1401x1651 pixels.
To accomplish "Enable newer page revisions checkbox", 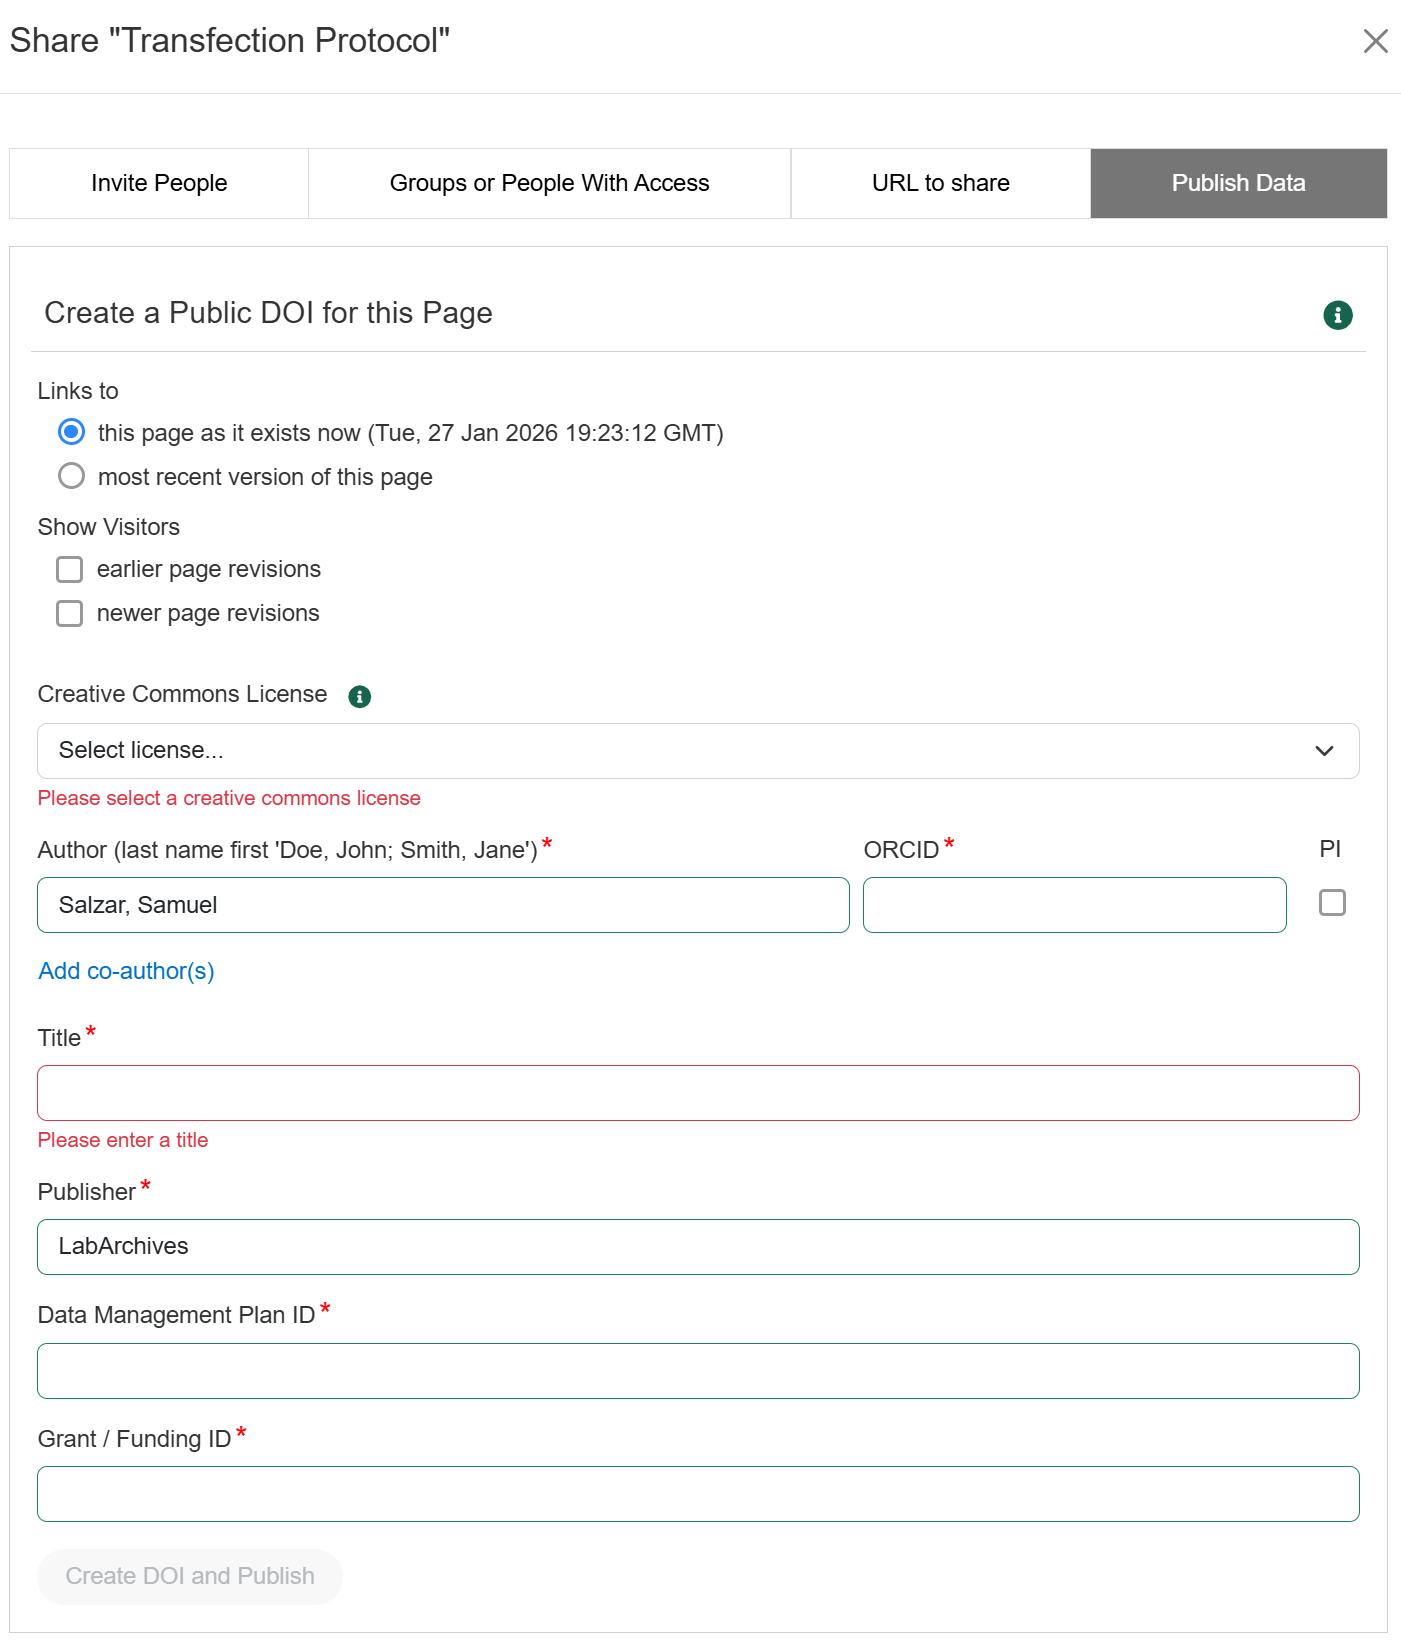I will pos(70,613).
